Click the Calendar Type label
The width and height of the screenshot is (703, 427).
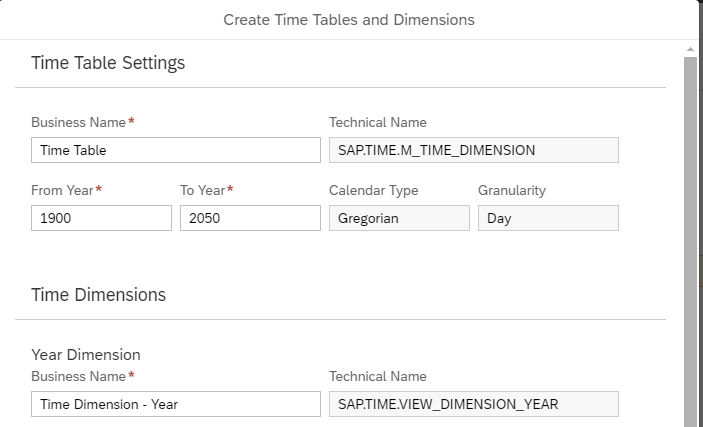tap(373, 190)
